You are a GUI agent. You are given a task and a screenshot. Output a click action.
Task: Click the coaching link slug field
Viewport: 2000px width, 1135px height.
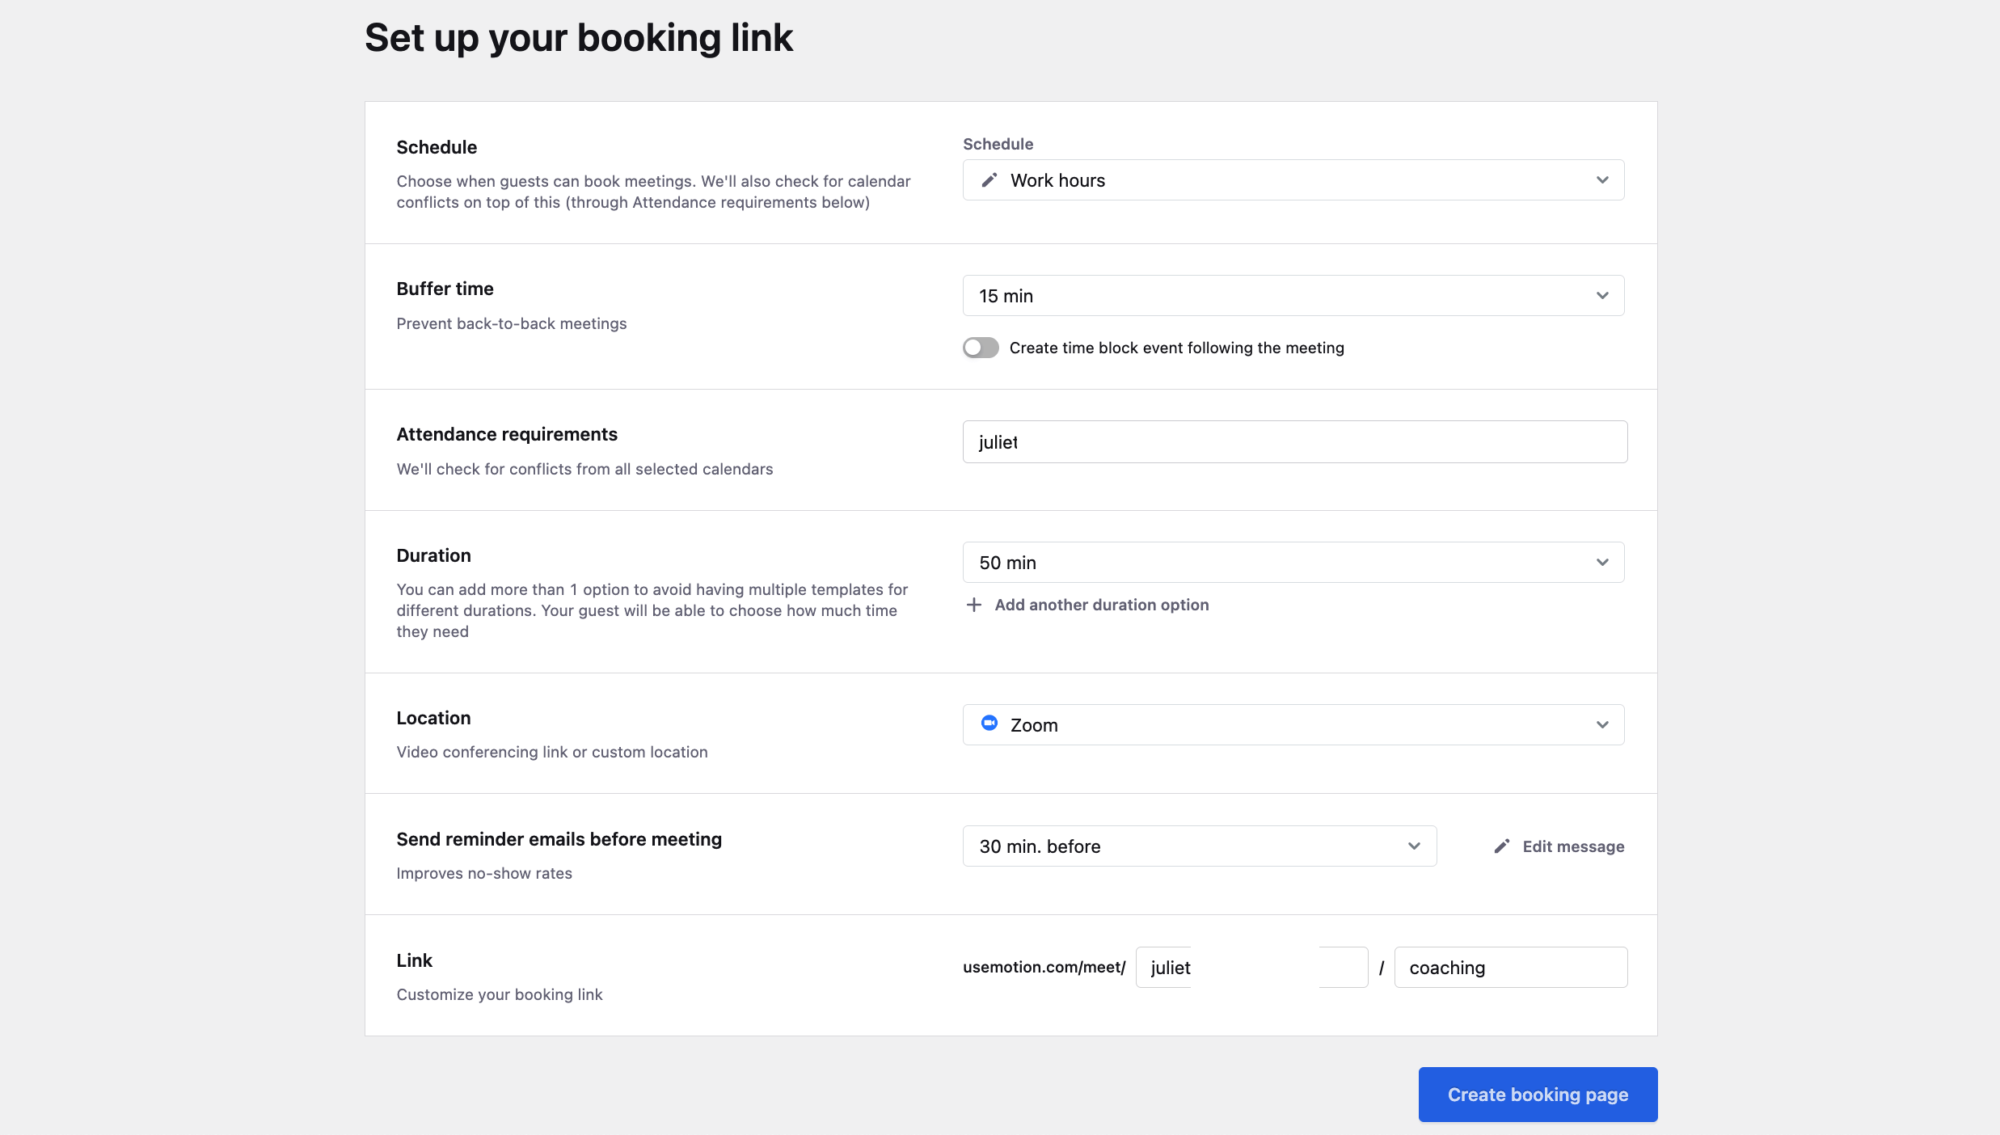tap(1511, 967)
